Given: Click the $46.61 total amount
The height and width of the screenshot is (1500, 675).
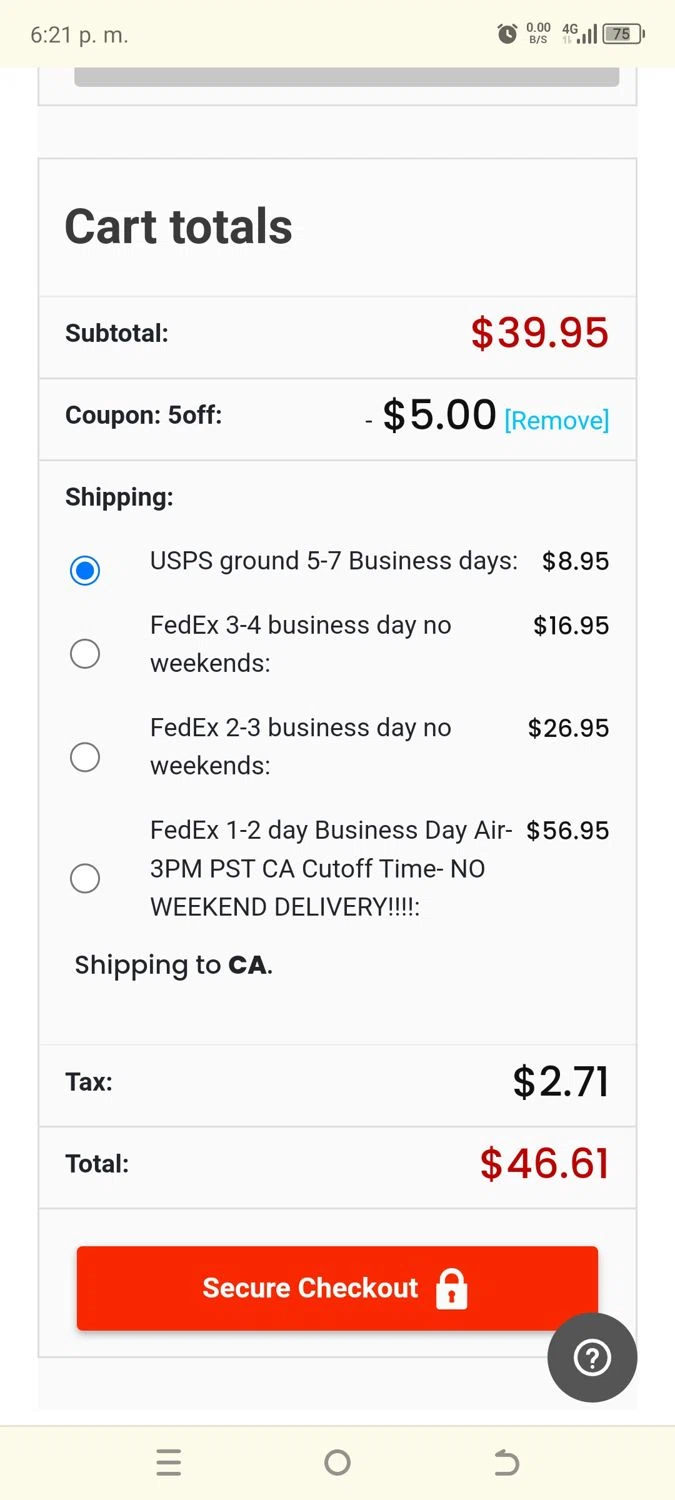Looking at the screenshot, I should point(544,1163).
